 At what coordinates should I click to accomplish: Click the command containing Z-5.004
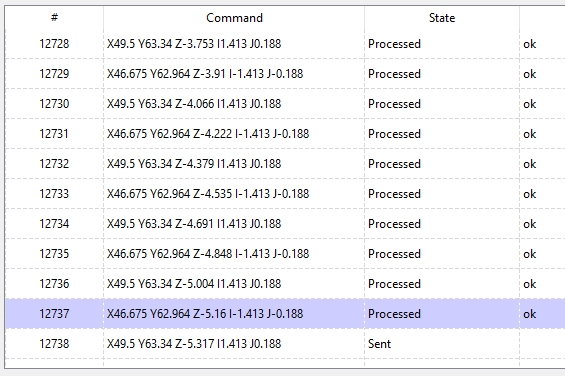[194, 284]
